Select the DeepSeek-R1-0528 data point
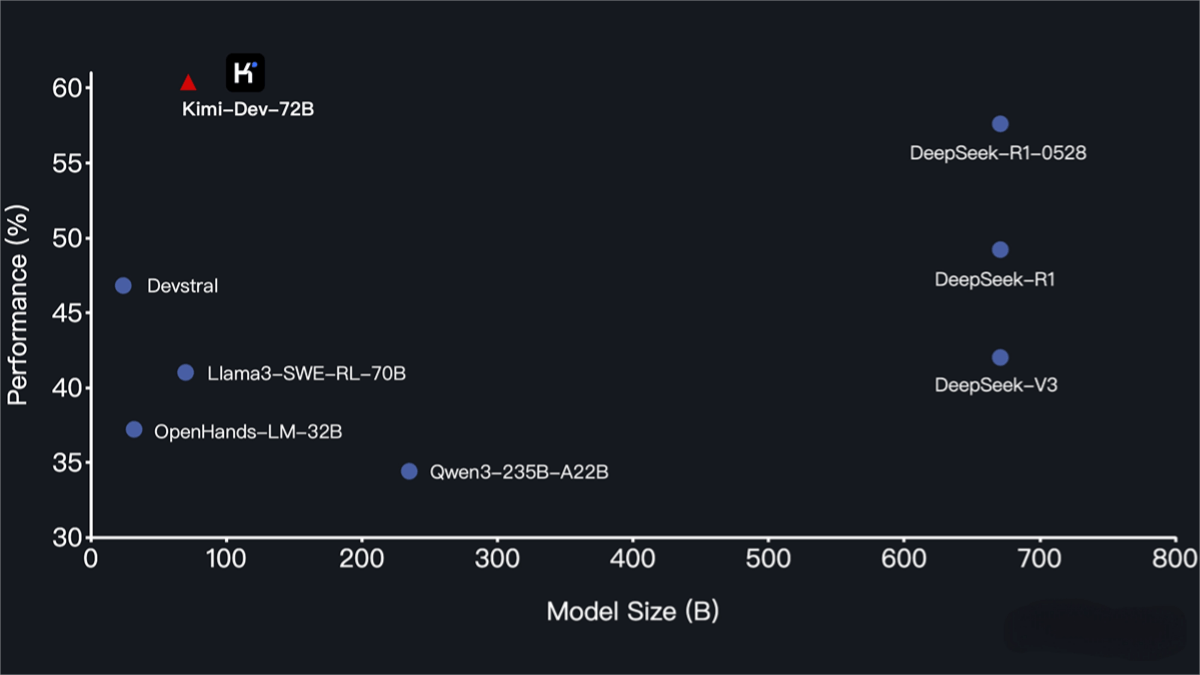 1000,124
